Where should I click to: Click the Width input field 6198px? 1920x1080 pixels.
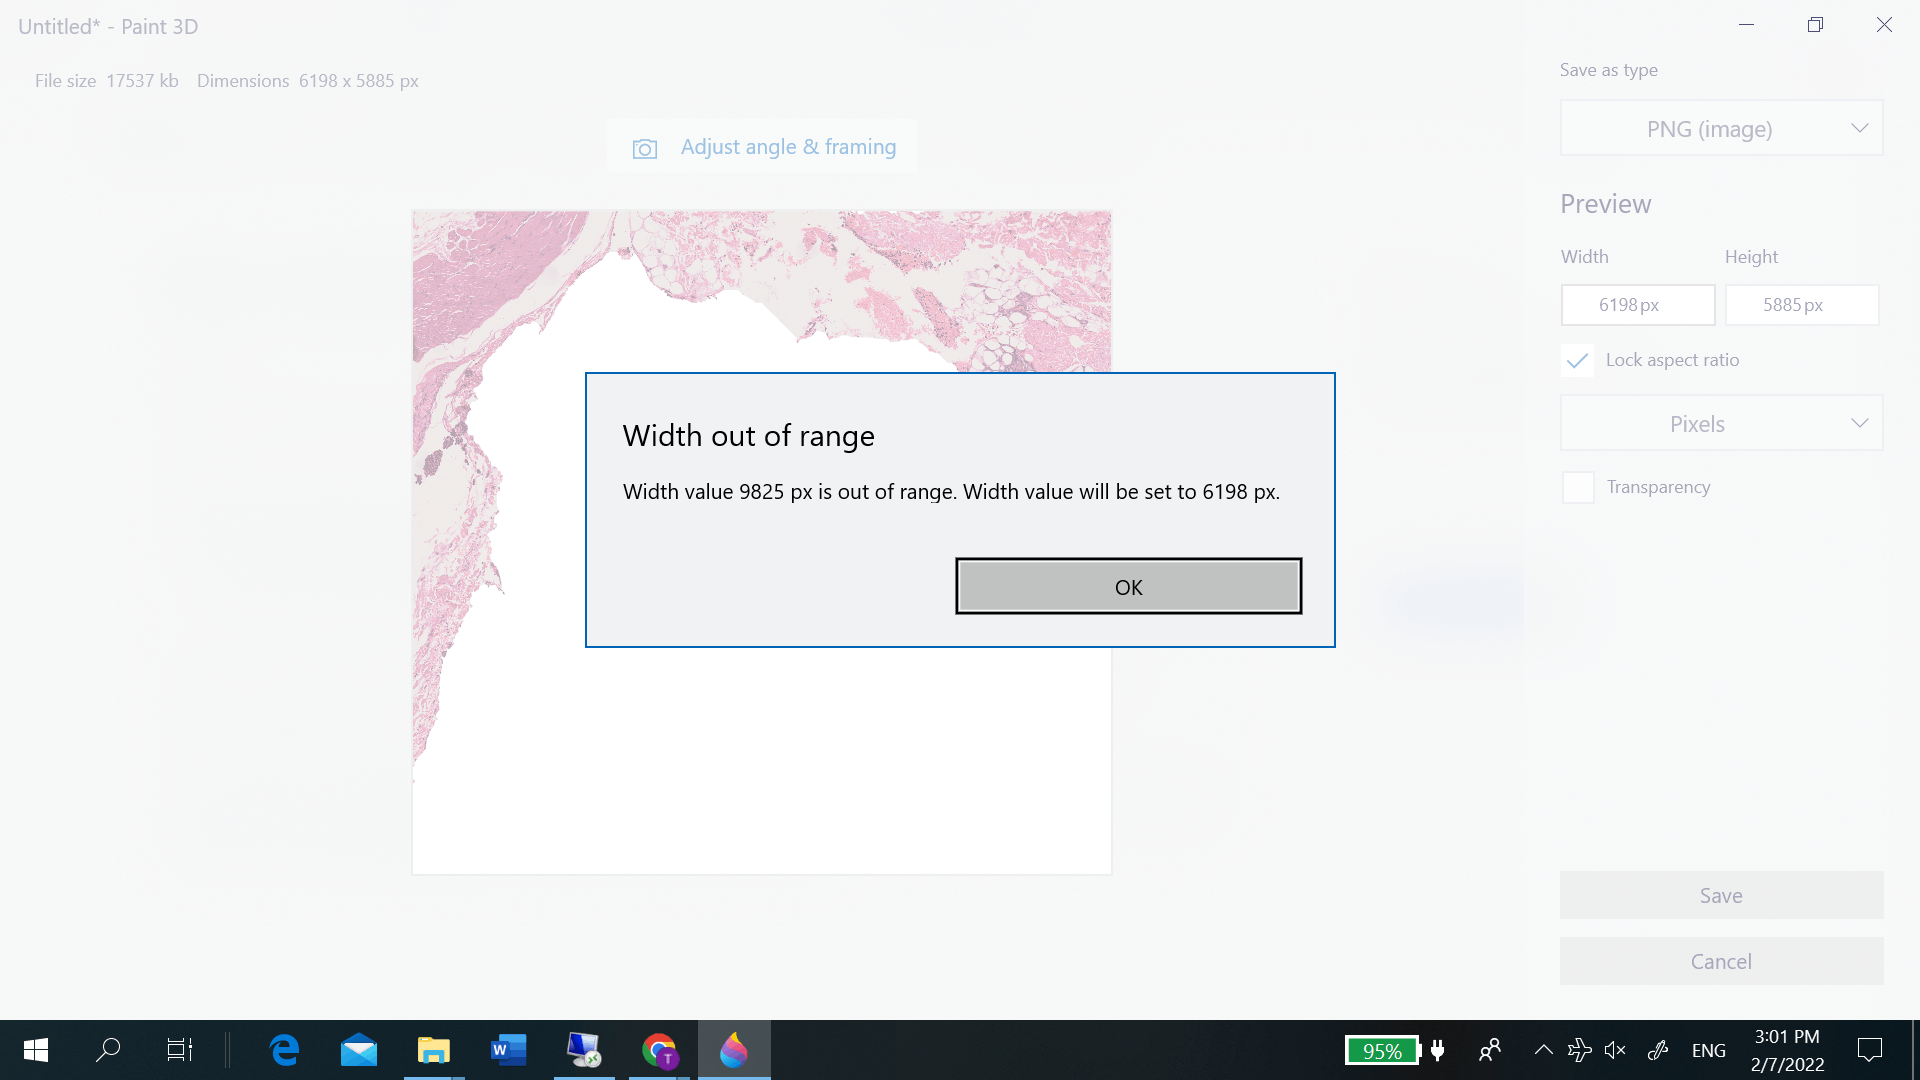coord(1638,305)
